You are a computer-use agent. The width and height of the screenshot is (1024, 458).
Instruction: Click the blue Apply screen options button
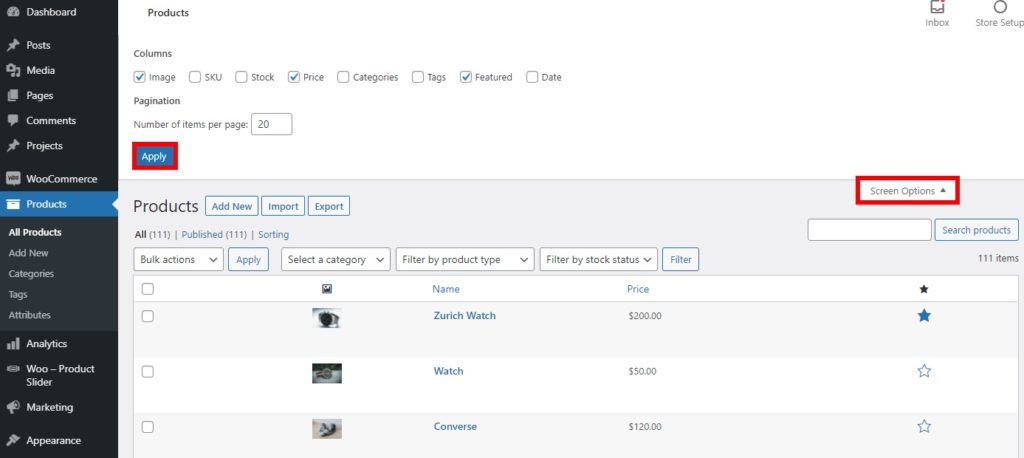(154, 157)
